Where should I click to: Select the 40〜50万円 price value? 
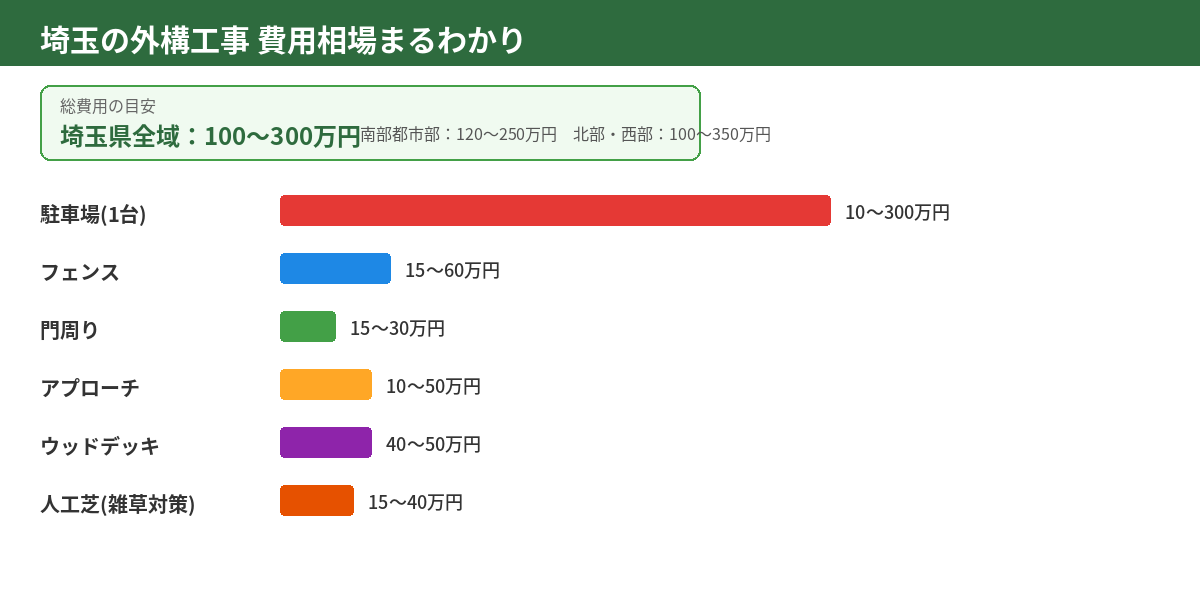(433, 444)
